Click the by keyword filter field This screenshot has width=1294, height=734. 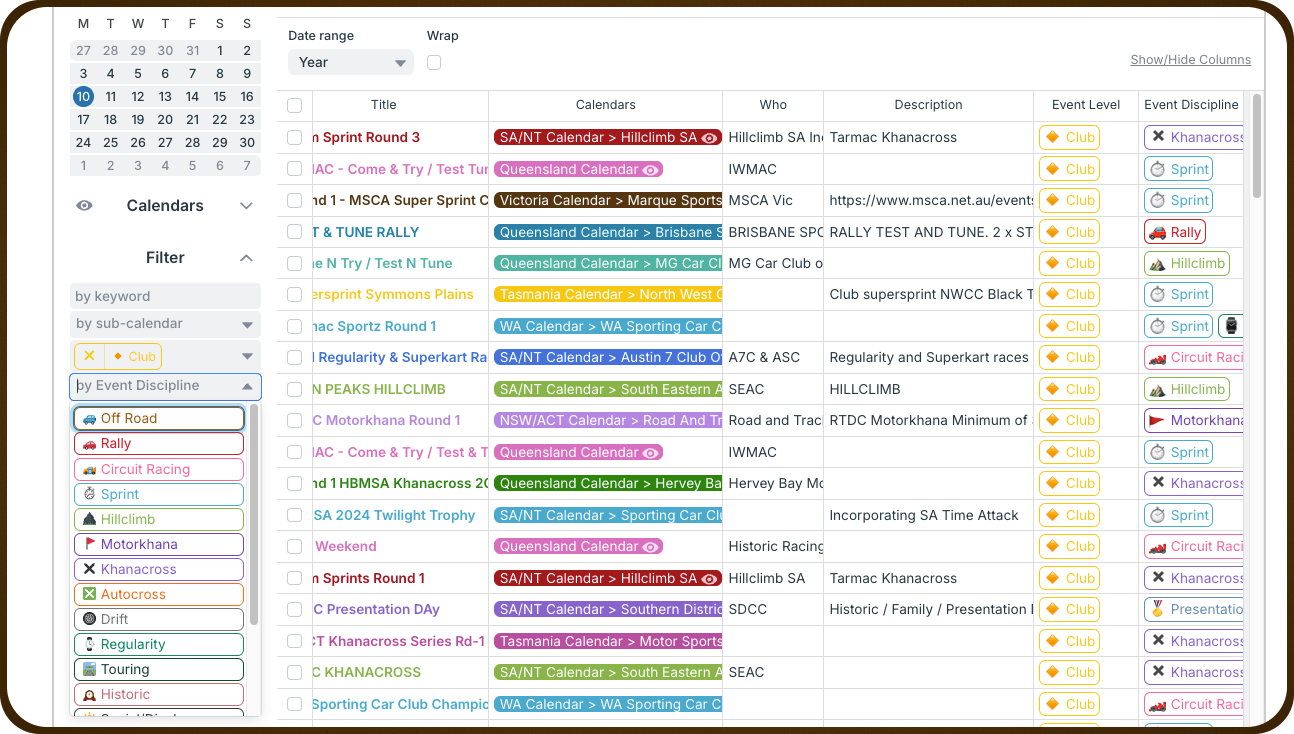[165, 296]
